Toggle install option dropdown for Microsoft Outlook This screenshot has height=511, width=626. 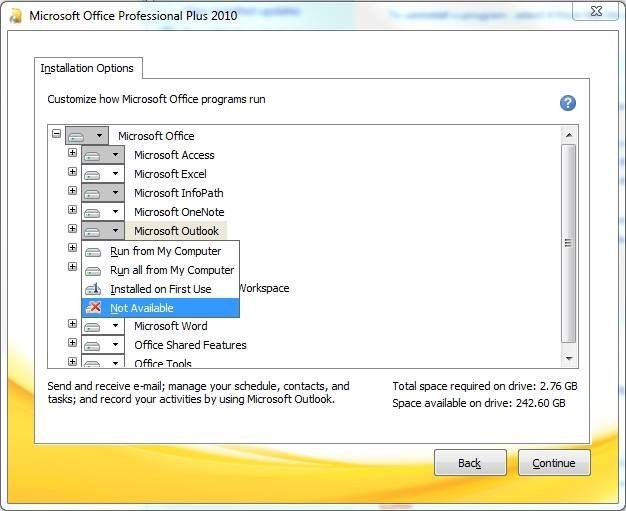(103, 231)
